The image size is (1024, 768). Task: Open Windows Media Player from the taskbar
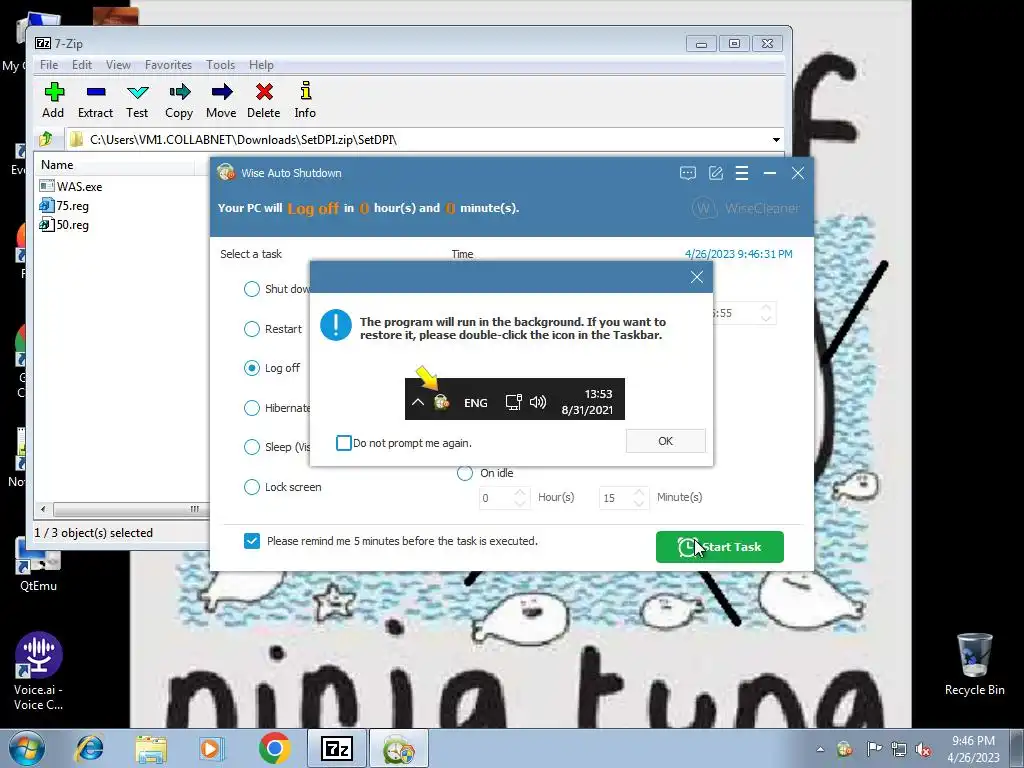click(x=211, y=748)
